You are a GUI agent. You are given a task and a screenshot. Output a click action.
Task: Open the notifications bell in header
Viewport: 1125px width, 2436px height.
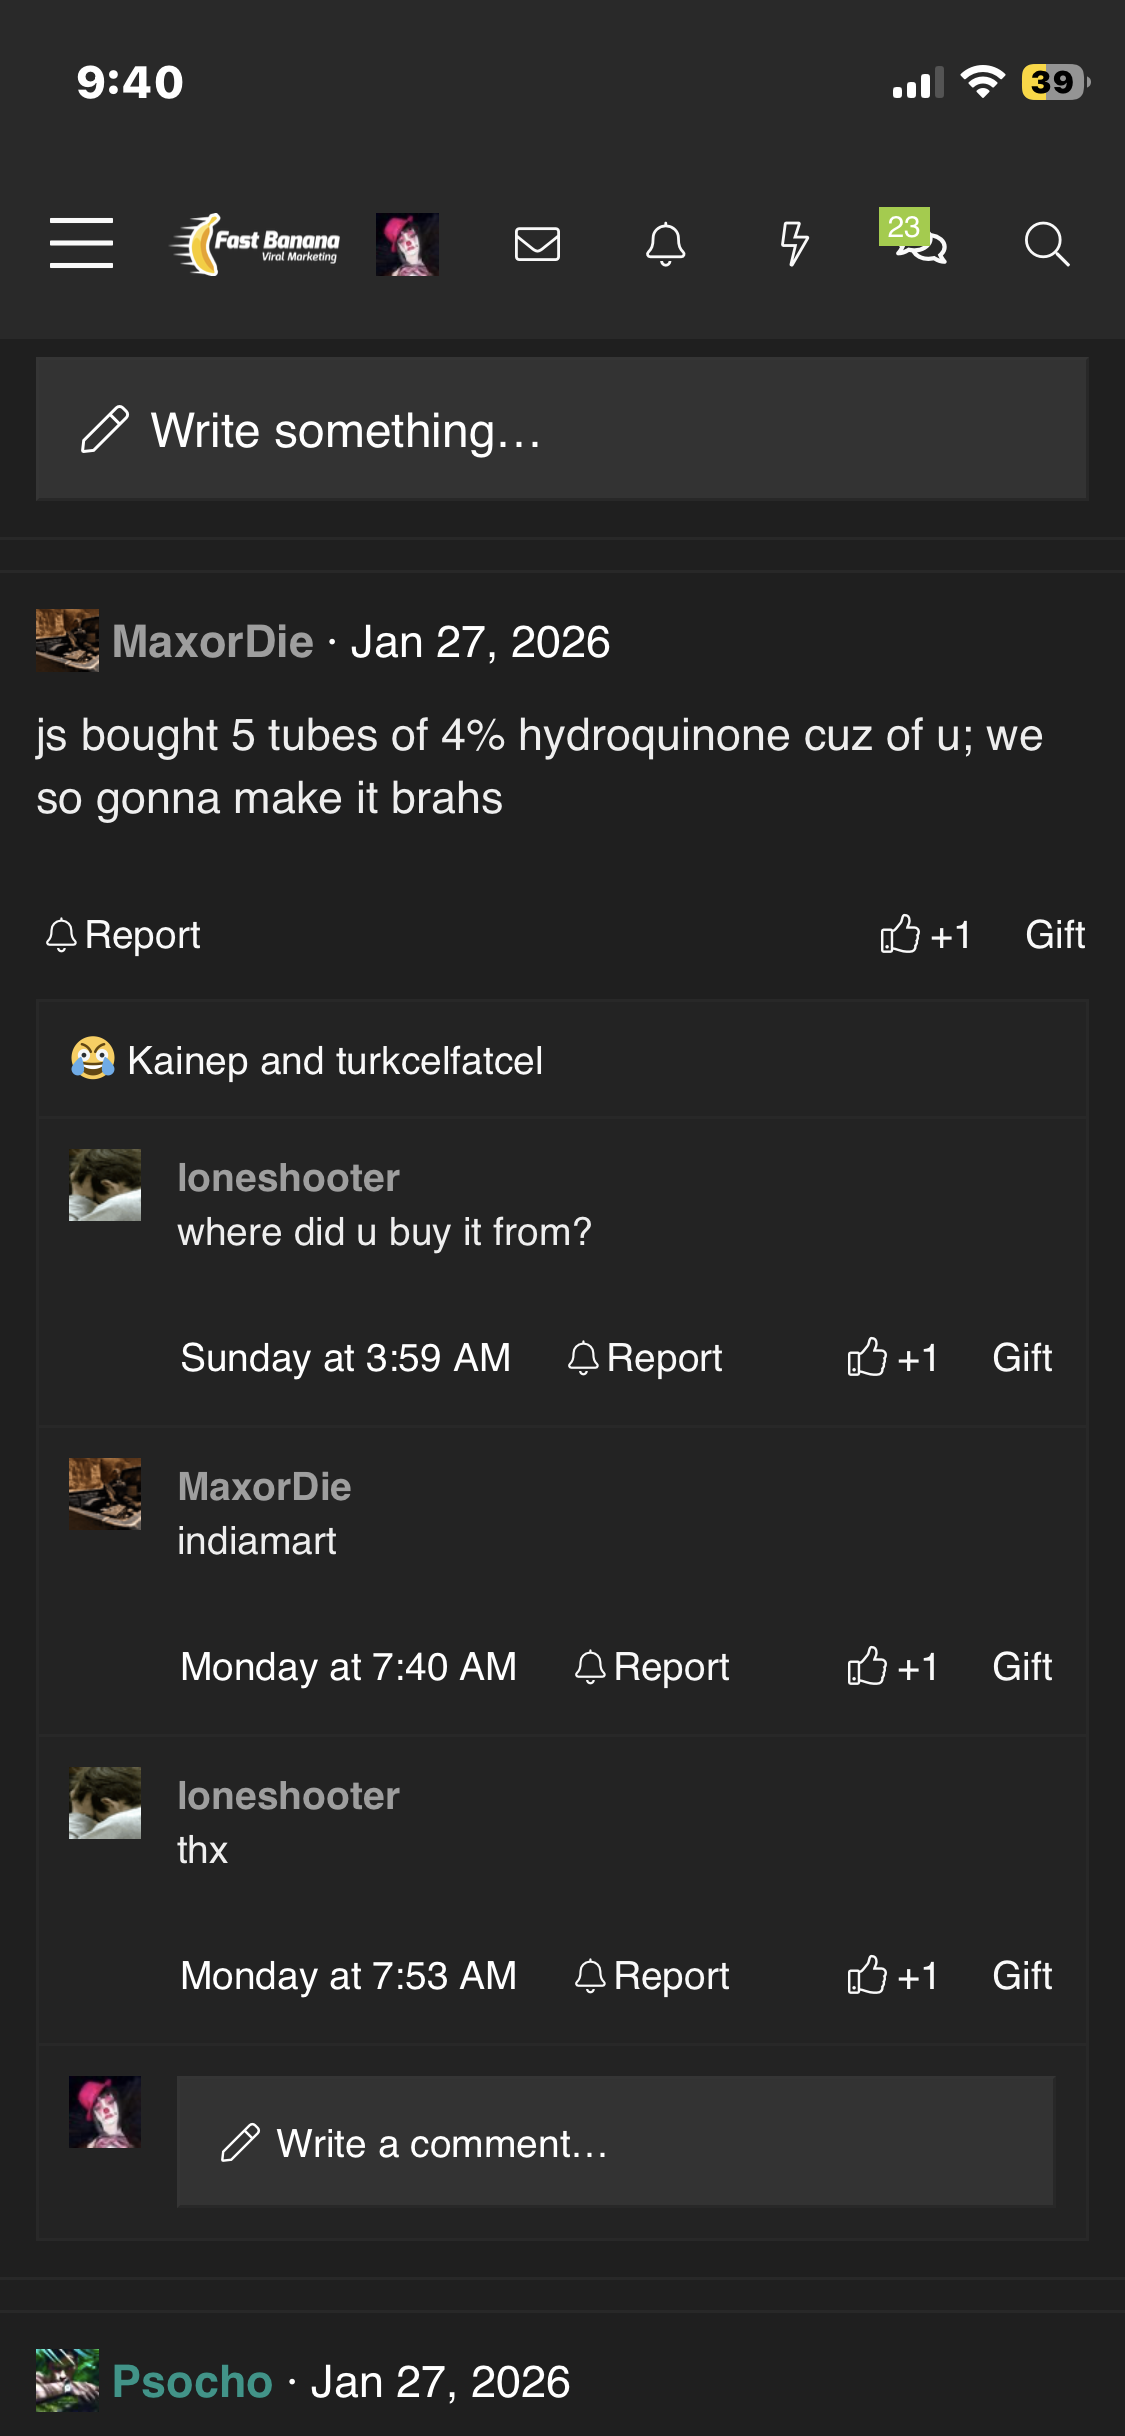click(665, 244)
